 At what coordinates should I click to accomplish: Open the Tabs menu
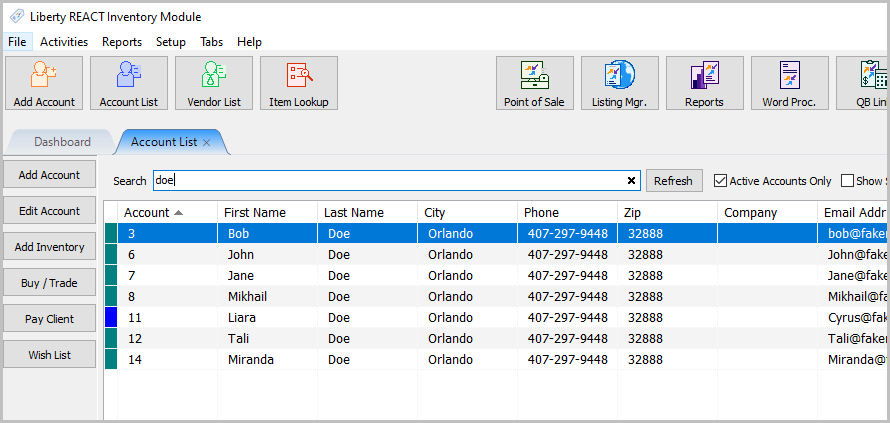point(211,42)
